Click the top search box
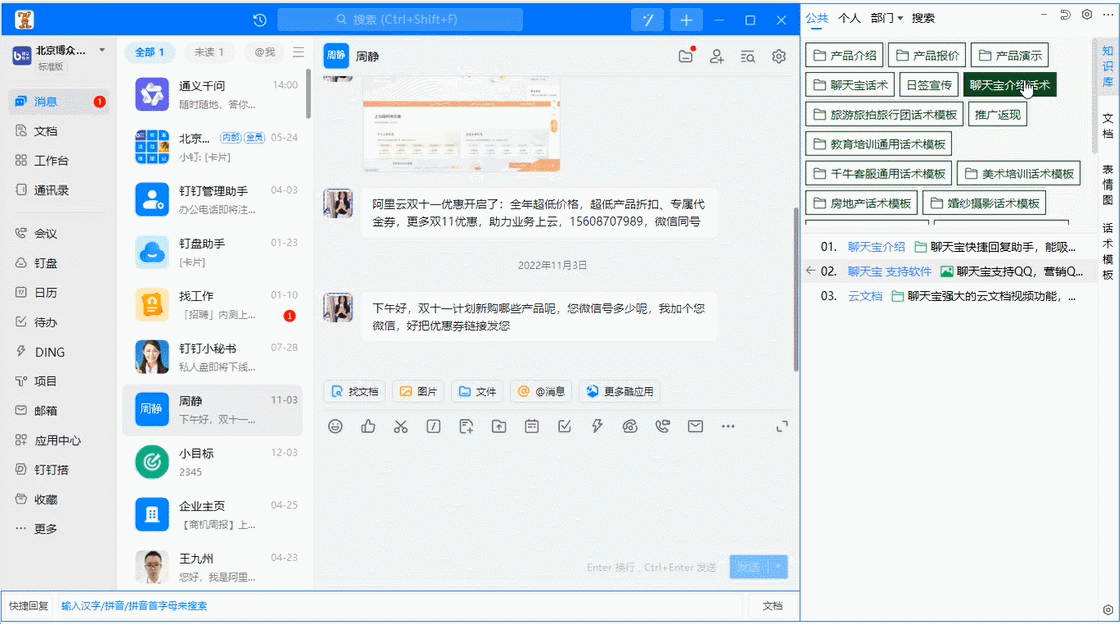The image size is (1120, 624). pyautogui.click(x=400, y=20)
